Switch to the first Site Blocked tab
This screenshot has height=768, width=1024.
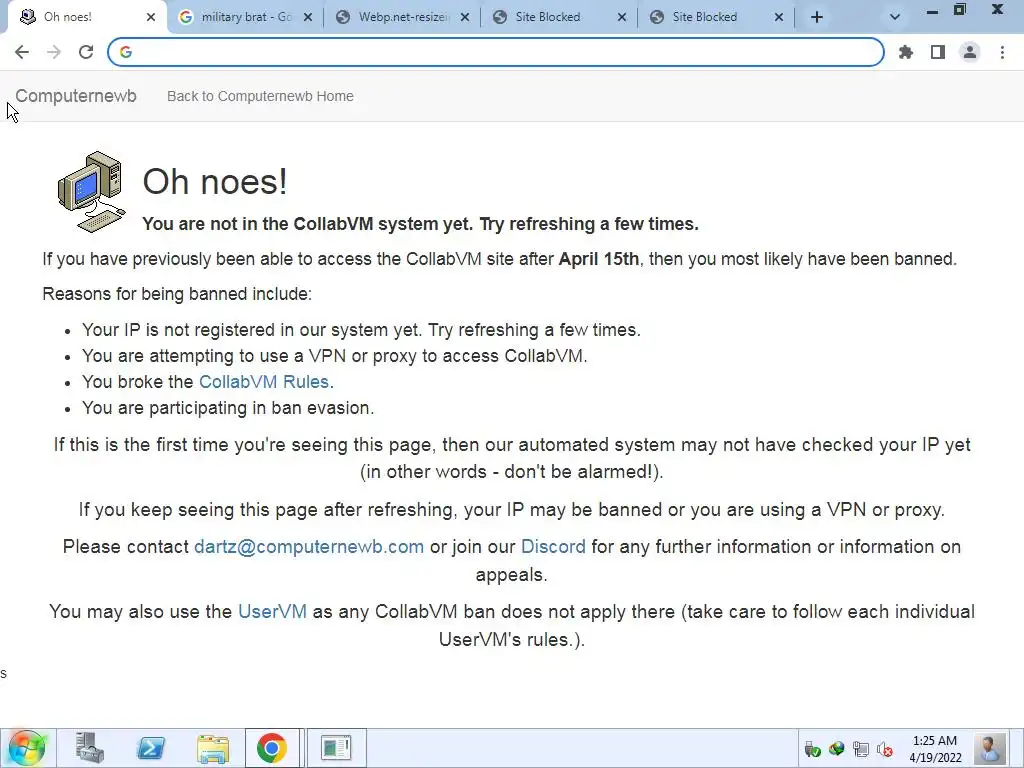(560, 17)
